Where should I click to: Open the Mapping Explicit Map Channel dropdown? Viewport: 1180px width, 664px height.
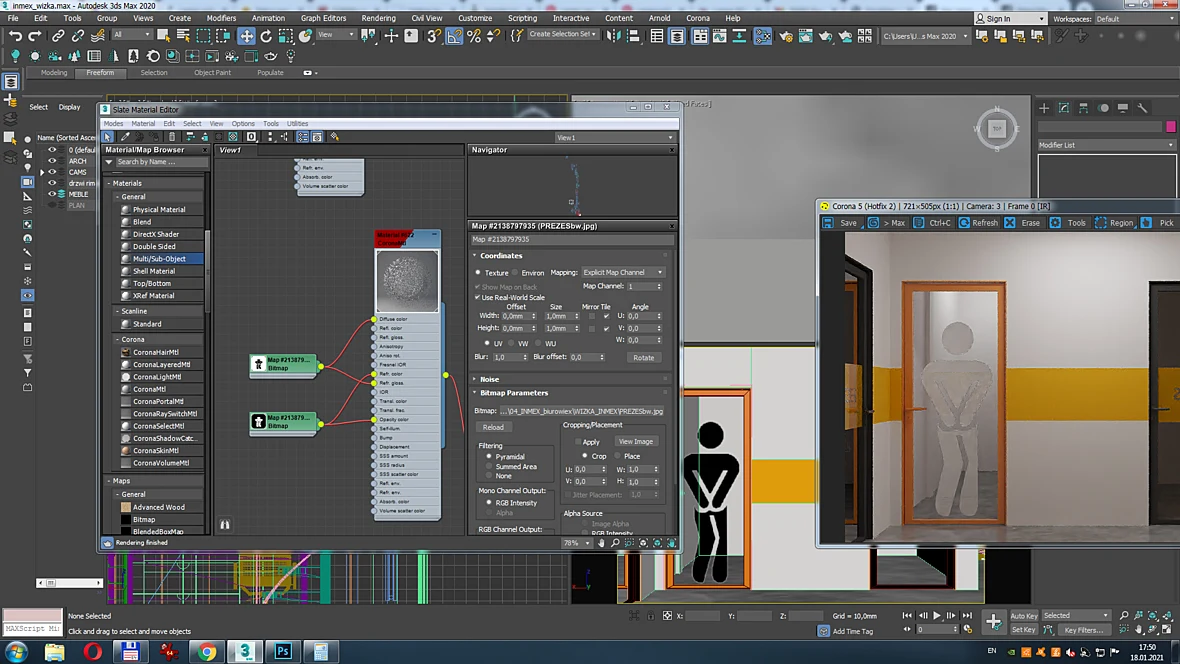(x=622, y=273)
